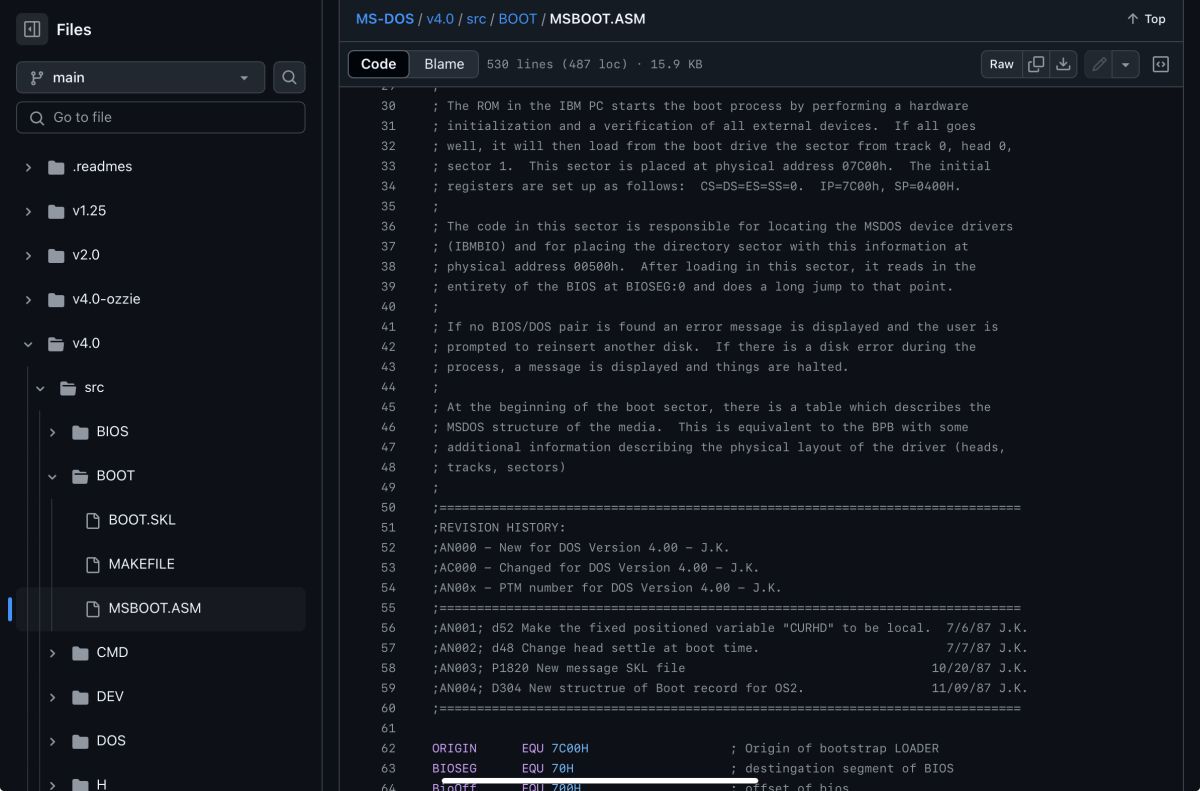Expand the DOS folder chevron
The width and height of the screenshot is (1200, 791).
click(52, 740)
